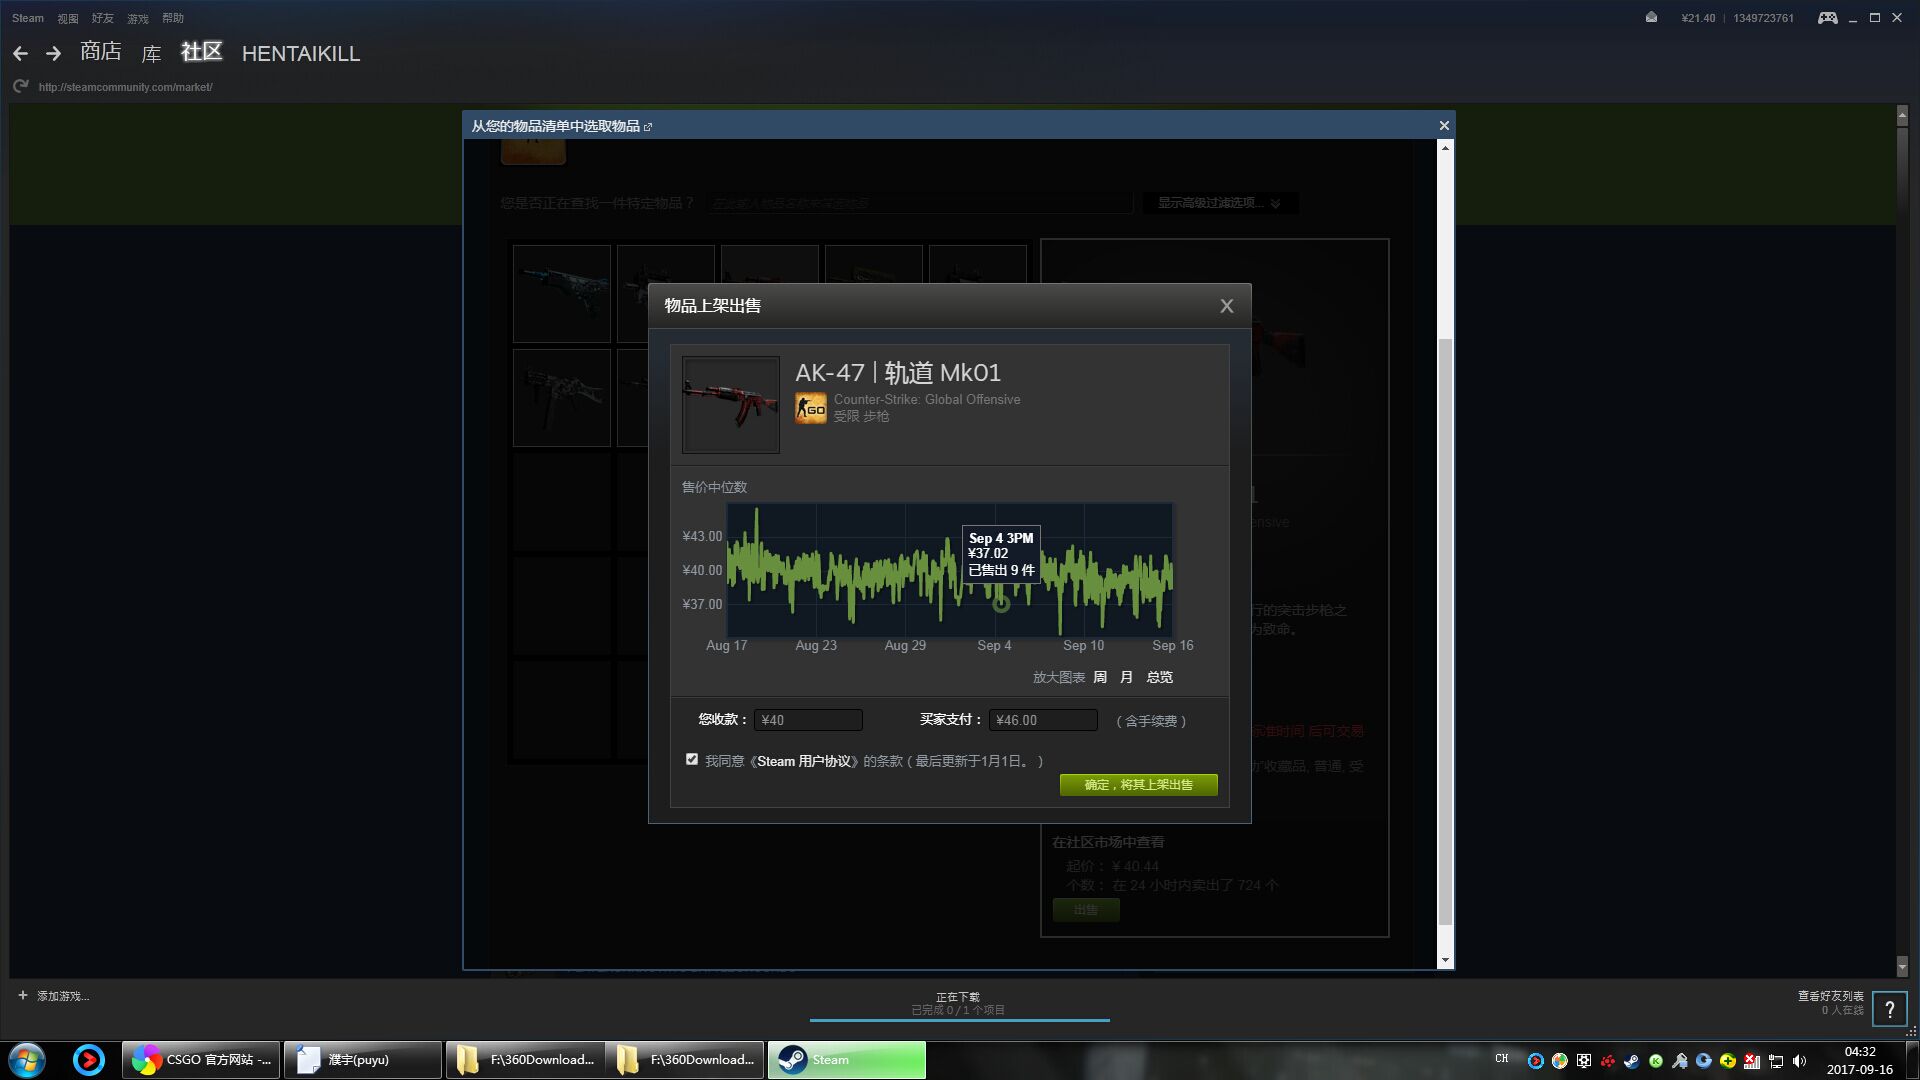Check the item listing agreement box
The image size is (1920, 1080).
691,760
